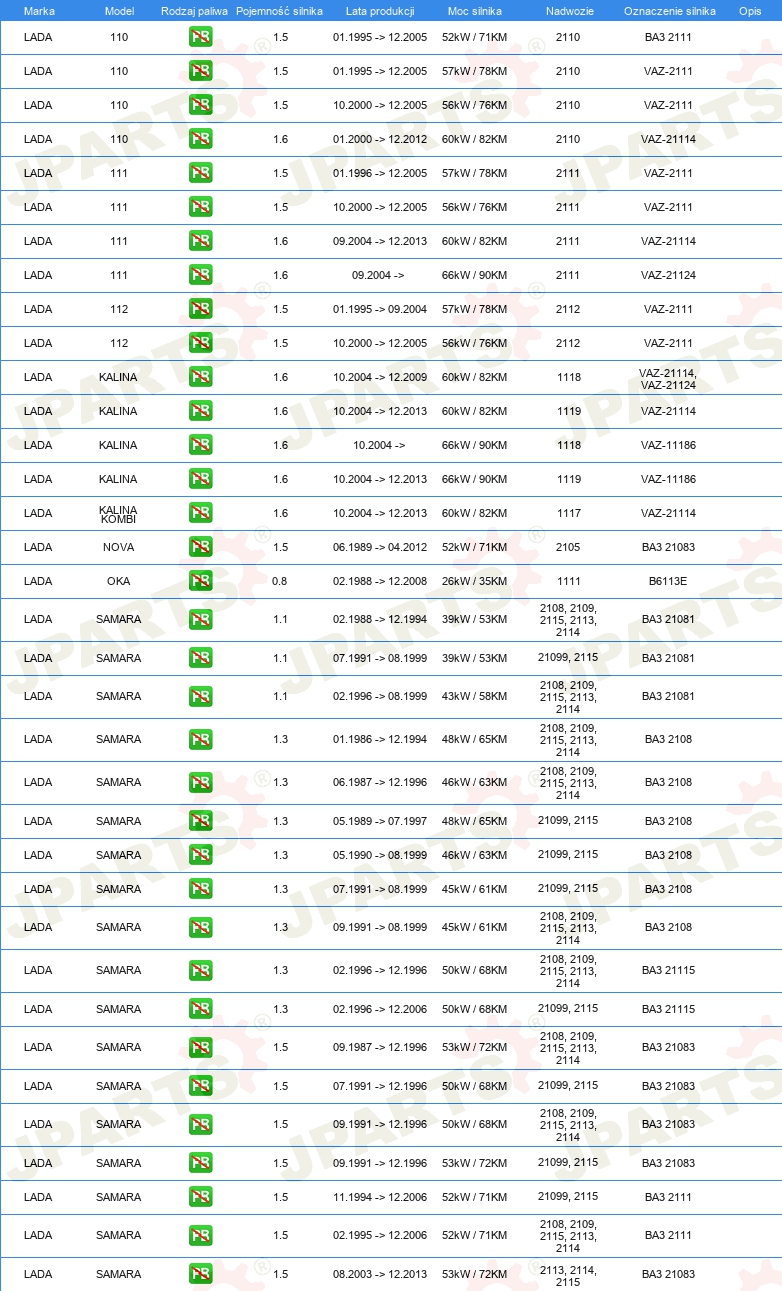This screenshot has height=1291, width=782.
Task: Click body code 1117
Action: click(x=568, y=514)
